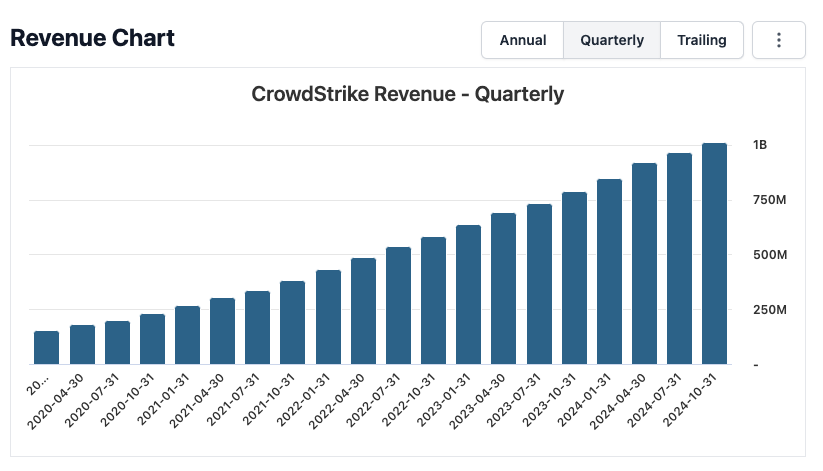Click the bar for 2020-07-31
This screenshot has height=471, width=823.
click(117, 343)
